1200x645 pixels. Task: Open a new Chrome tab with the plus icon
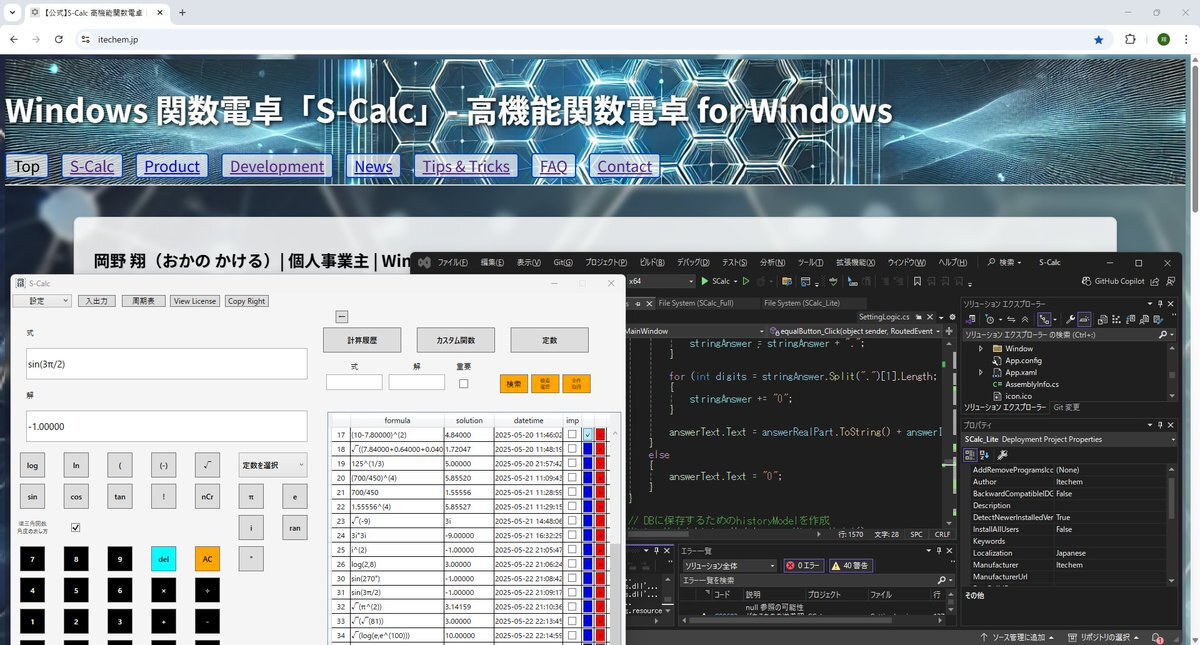point(182,12)
